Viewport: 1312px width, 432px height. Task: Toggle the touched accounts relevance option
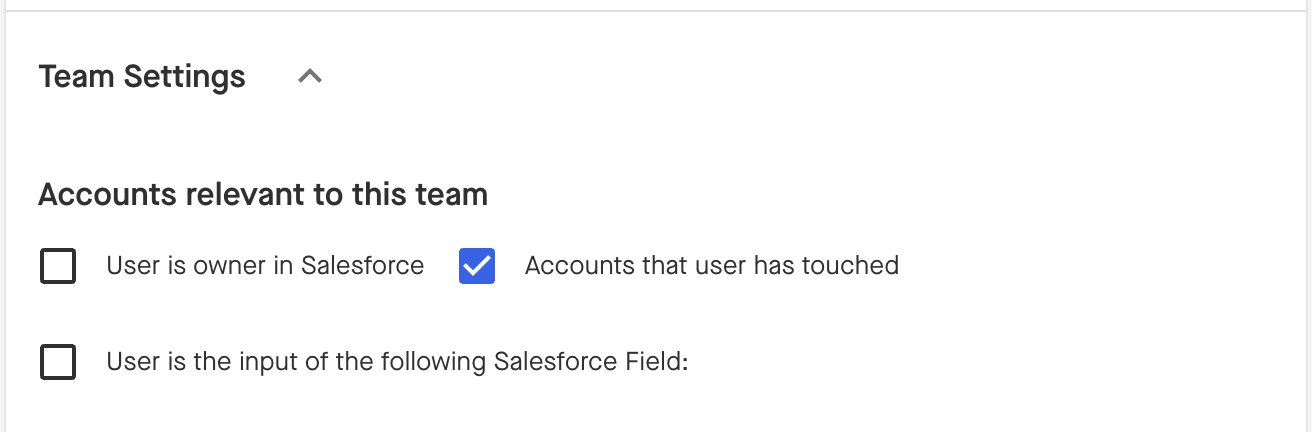pos(477,266)
